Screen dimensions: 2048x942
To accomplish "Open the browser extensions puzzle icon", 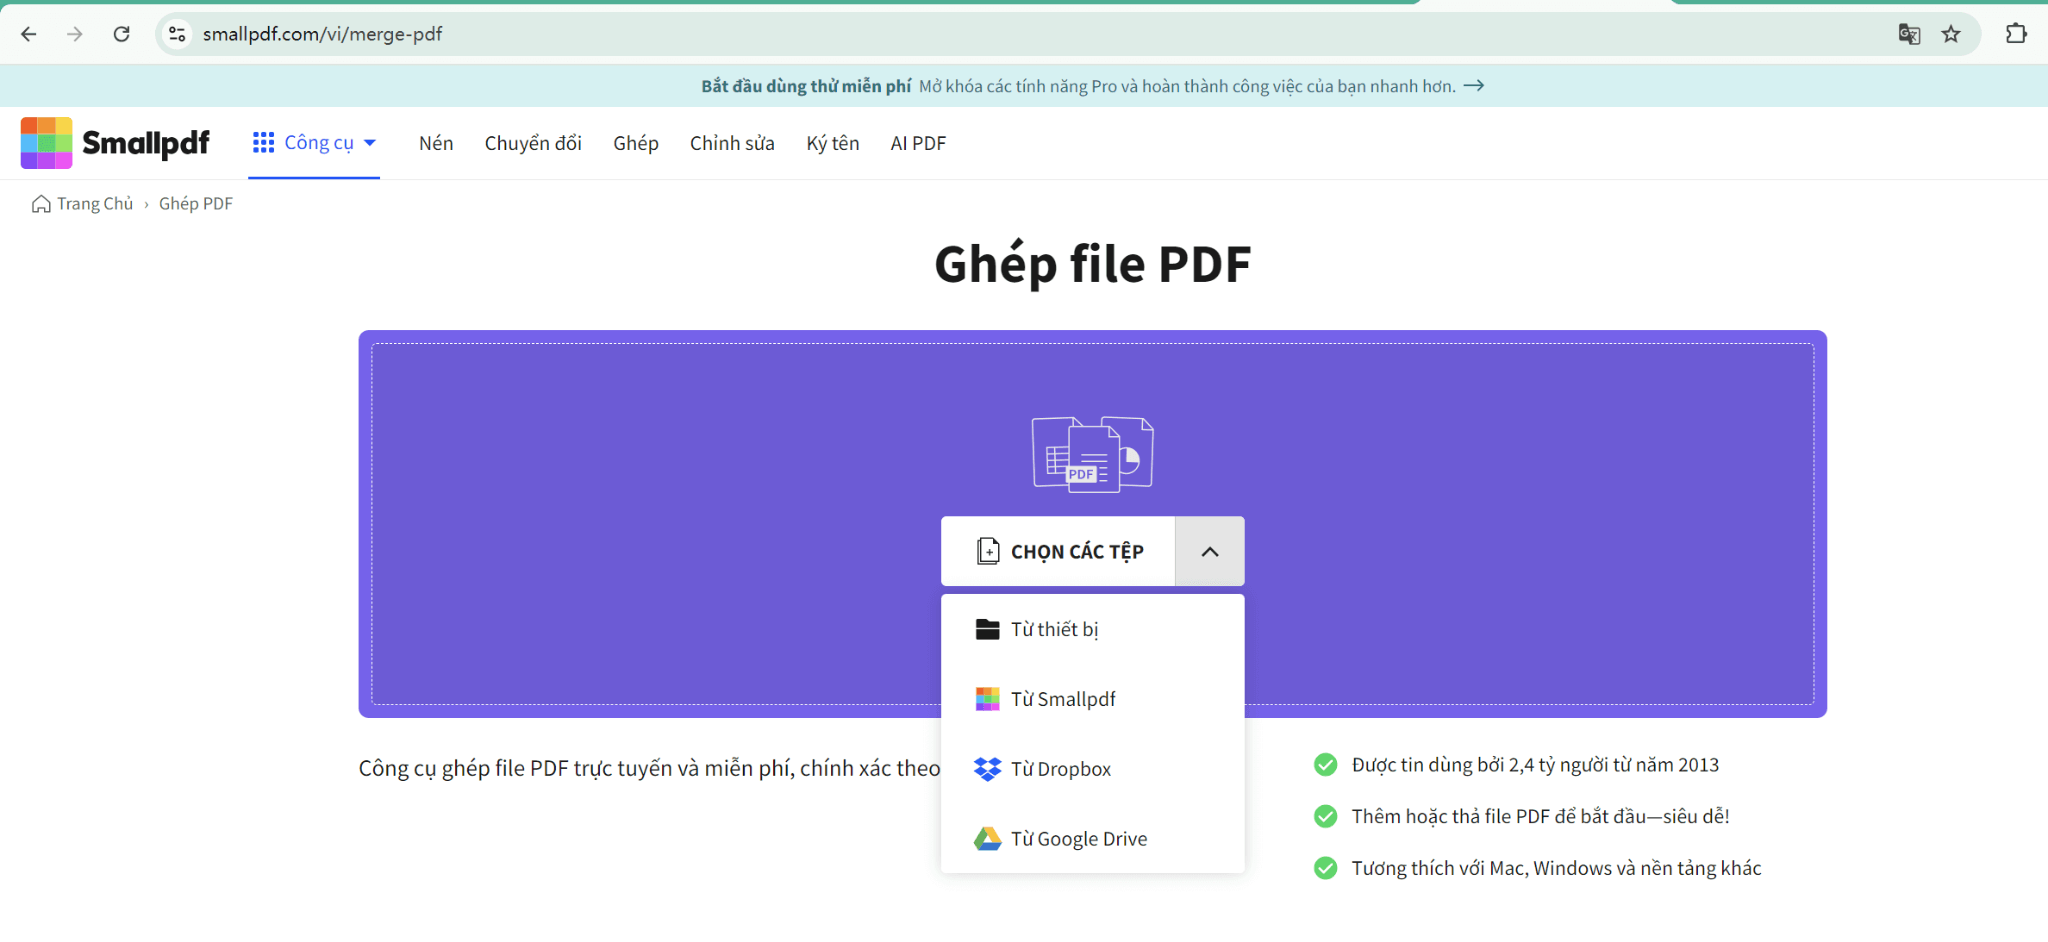I will pyautogui.click(x=2016, y=34).
